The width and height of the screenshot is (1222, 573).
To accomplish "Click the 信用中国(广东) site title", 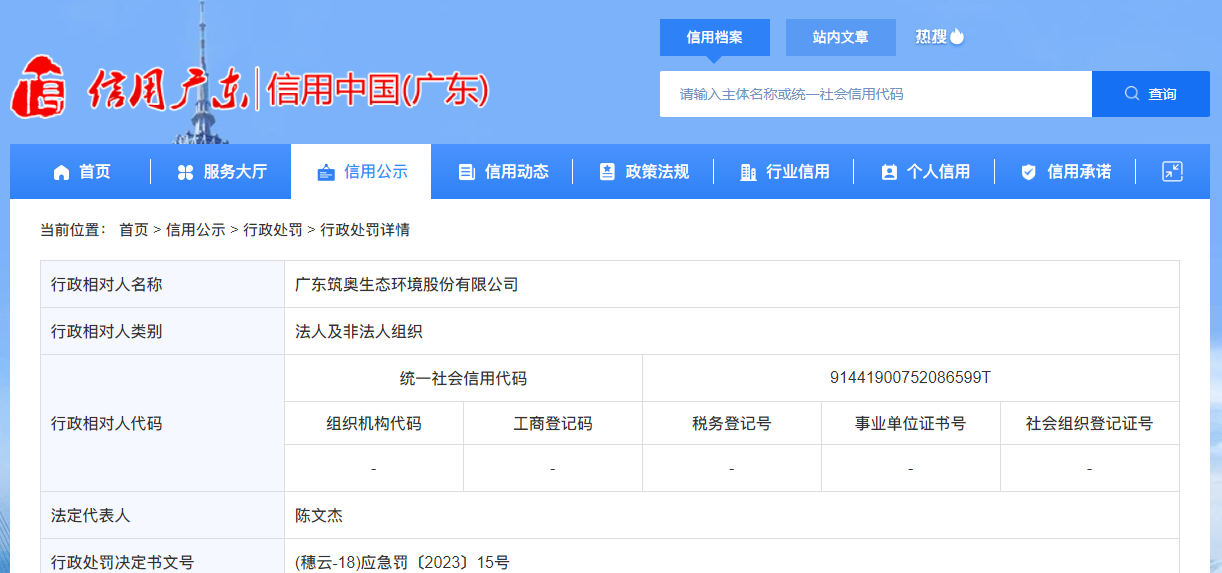I will click(378, 91).
